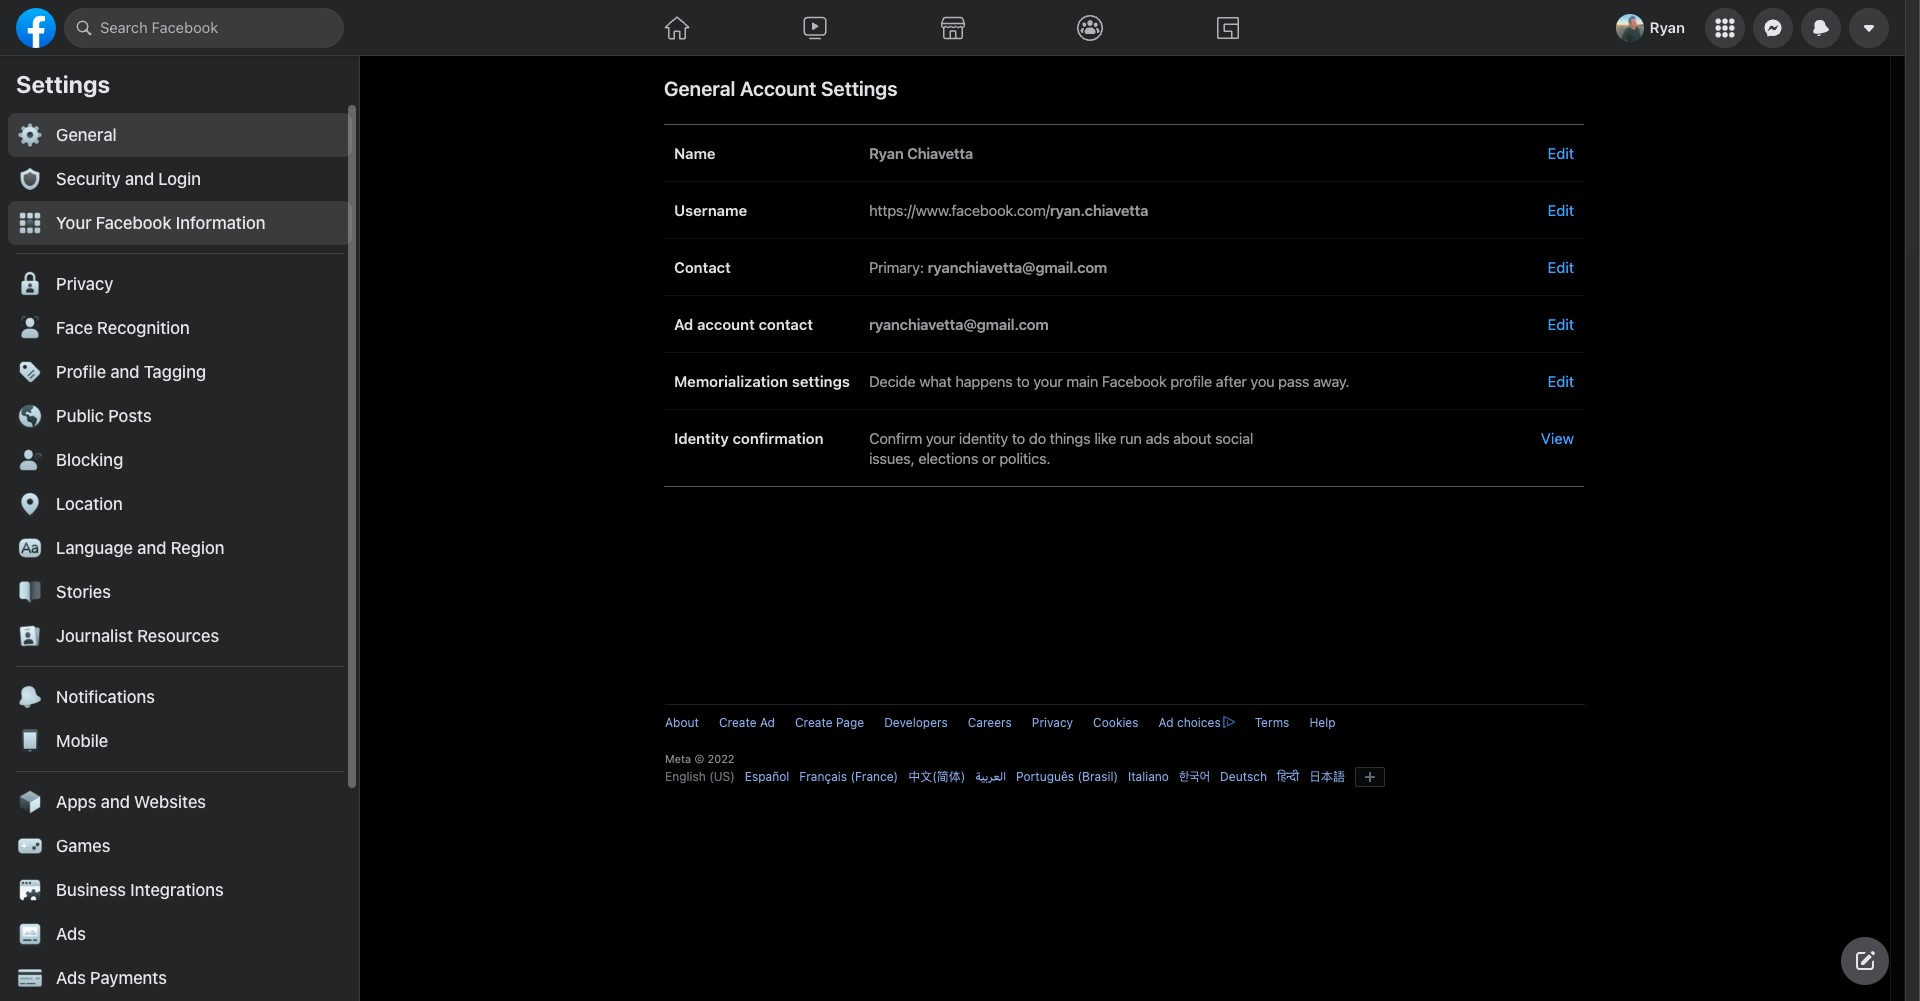Open the Careers footer link
1920x1001 pixels.
(990, 723)
